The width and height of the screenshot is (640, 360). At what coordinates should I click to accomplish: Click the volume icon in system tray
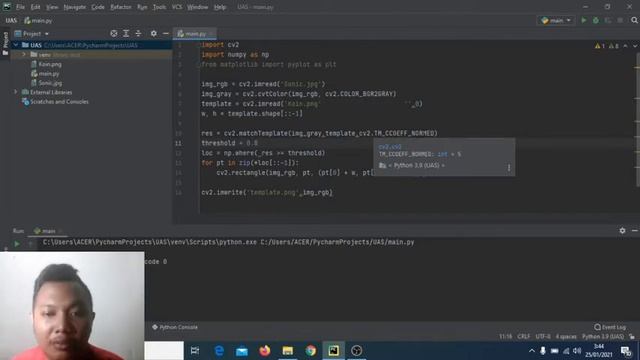coord(577,351)
